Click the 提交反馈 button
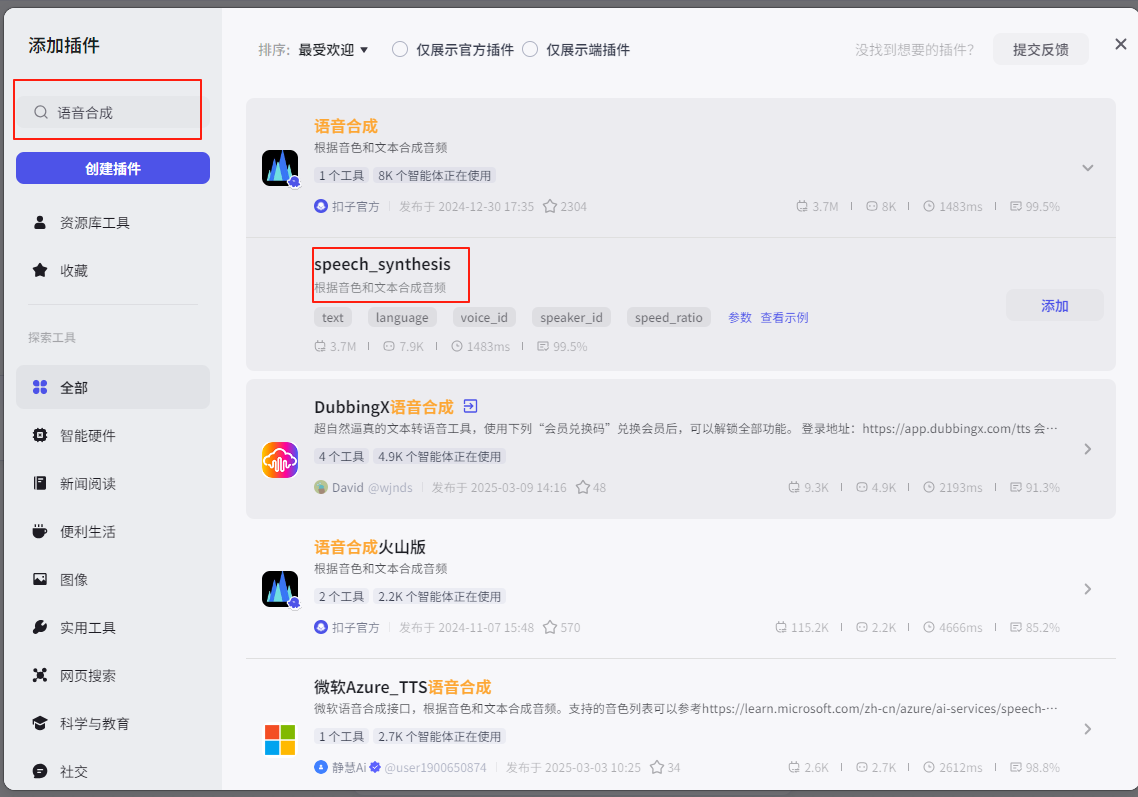The height and width of the screenshot is (797, 1138). (1040, 49)
